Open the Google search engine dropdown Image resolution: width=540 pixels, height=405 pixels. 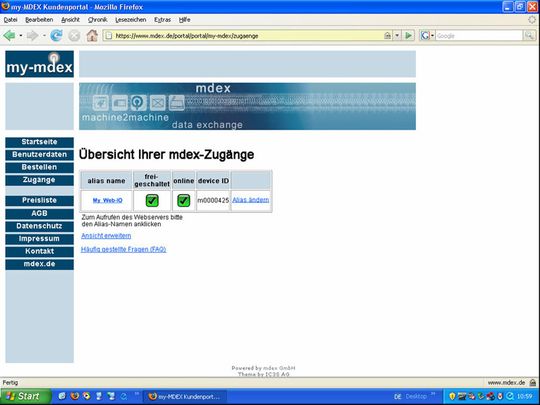[427, 35]
